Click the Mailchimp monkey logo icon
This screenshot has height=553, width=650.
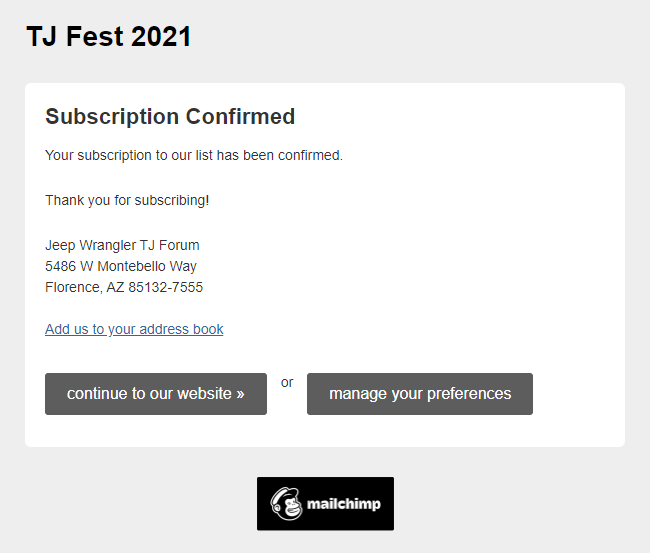[288, 504]
